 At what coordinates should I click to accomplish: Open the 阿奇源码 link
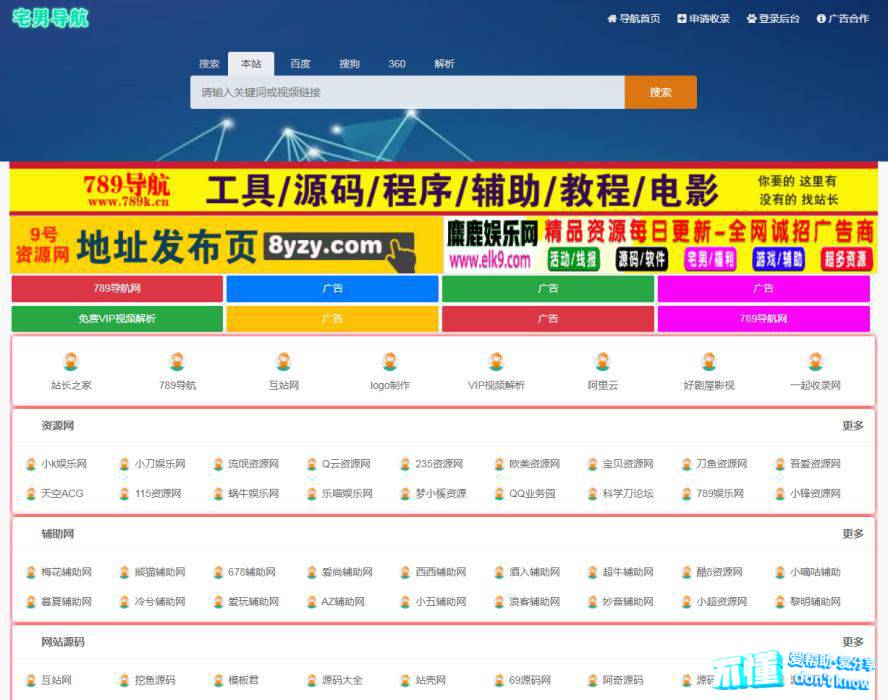click(x=623, y=680)
